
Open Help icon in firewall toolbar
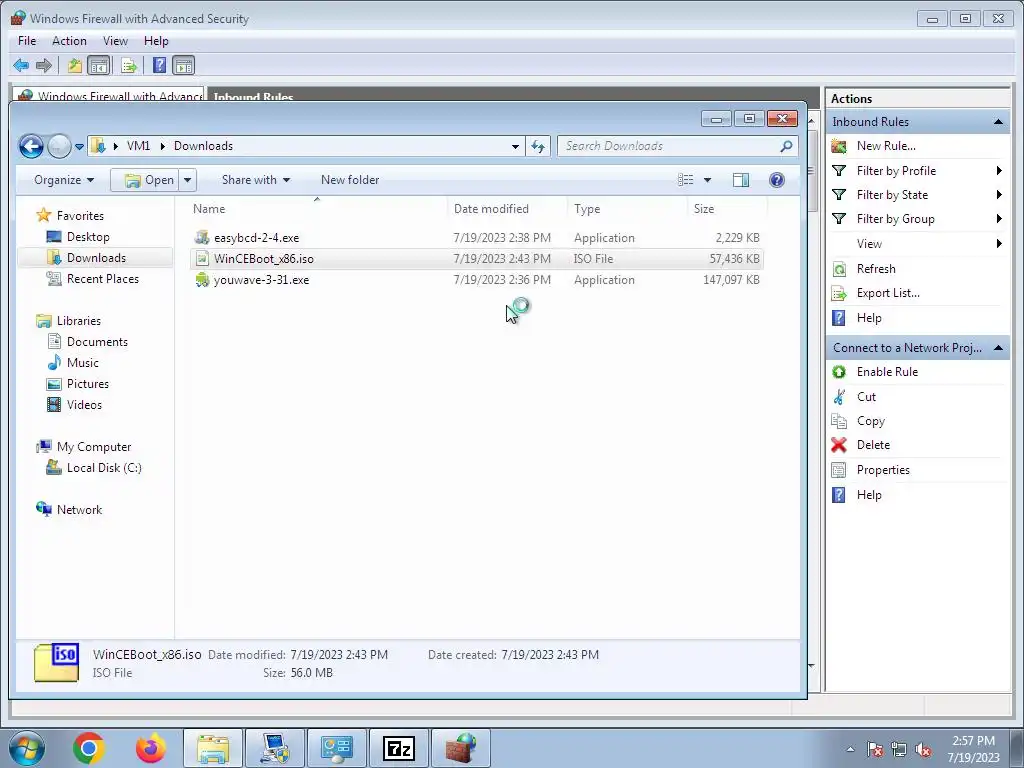click(159, 65)
